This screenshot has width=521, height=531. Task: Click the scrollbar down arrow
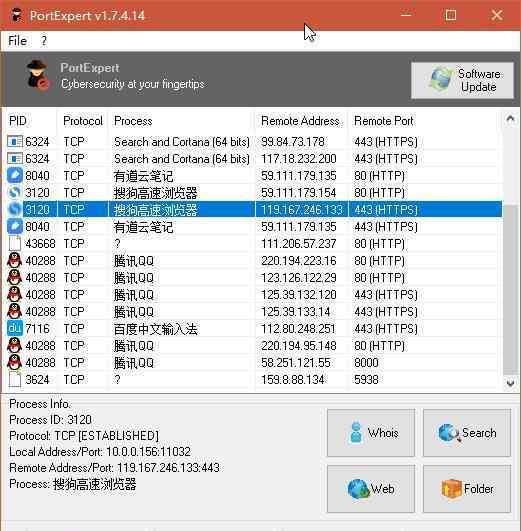coord(510,383)
